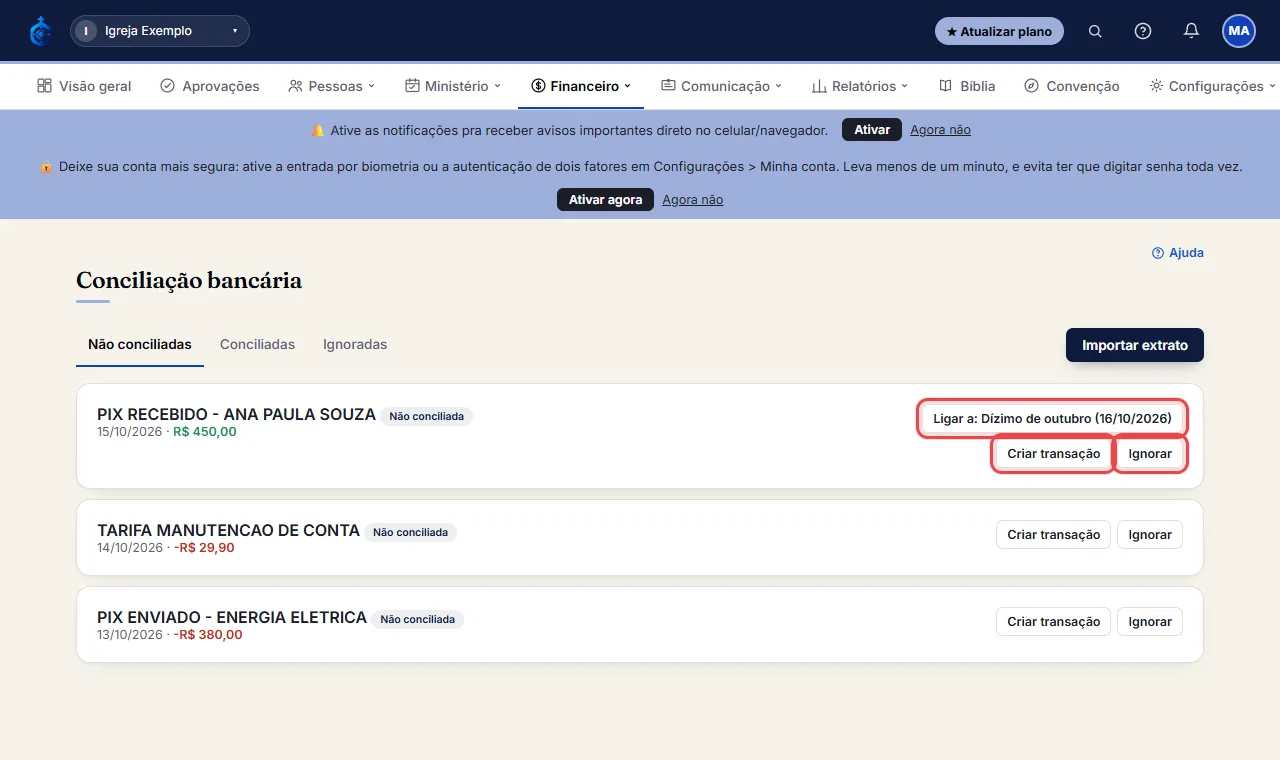Viewport: 1280px width, 760px height.
Task: Go to Visão geral
Action: pos(84,86)
